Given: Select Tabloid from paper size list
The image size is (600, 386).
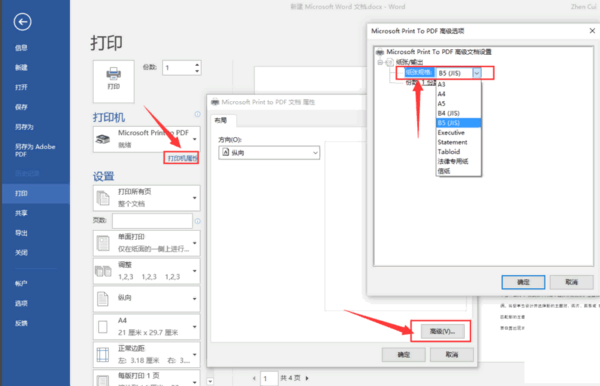Looking at the screenshot, I should click(x=449, y=151).
